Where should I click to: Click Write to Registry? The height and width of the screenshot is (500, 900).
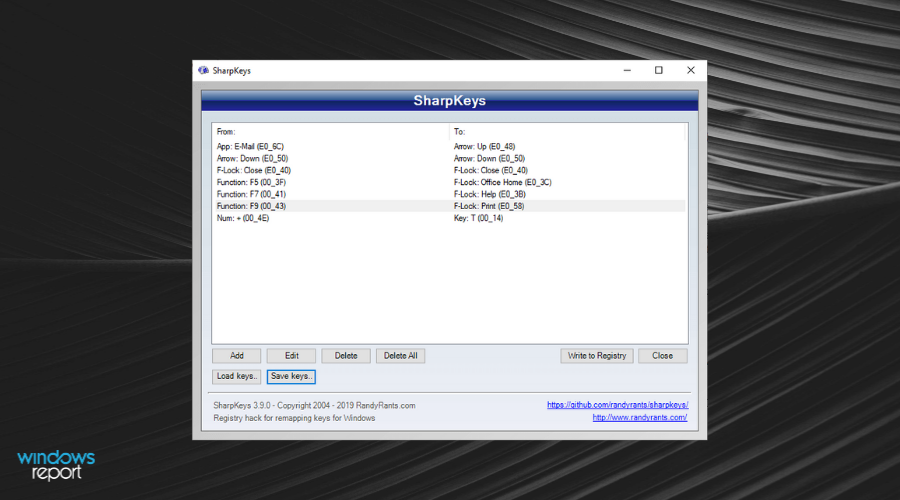(x=597, y=356)
